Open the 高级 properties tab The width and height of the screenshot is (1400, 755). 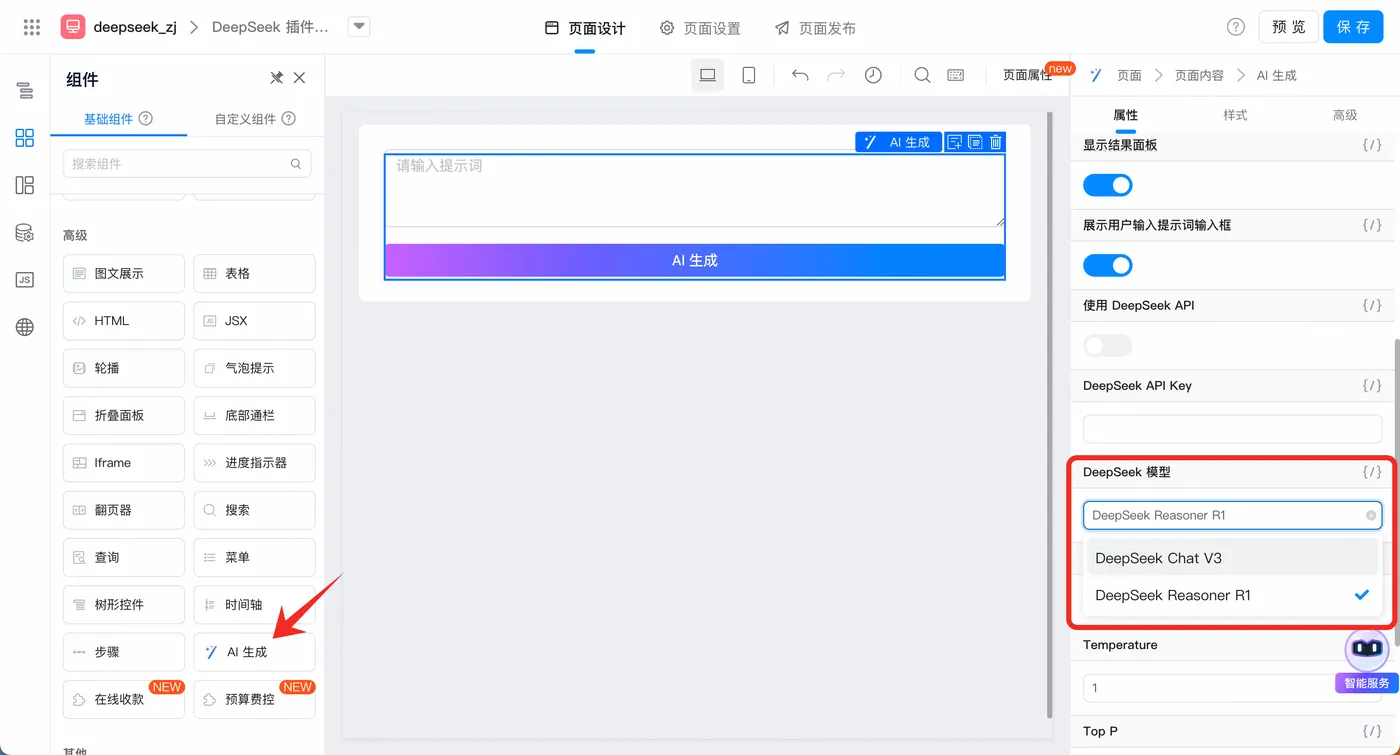click(1345, 115)
